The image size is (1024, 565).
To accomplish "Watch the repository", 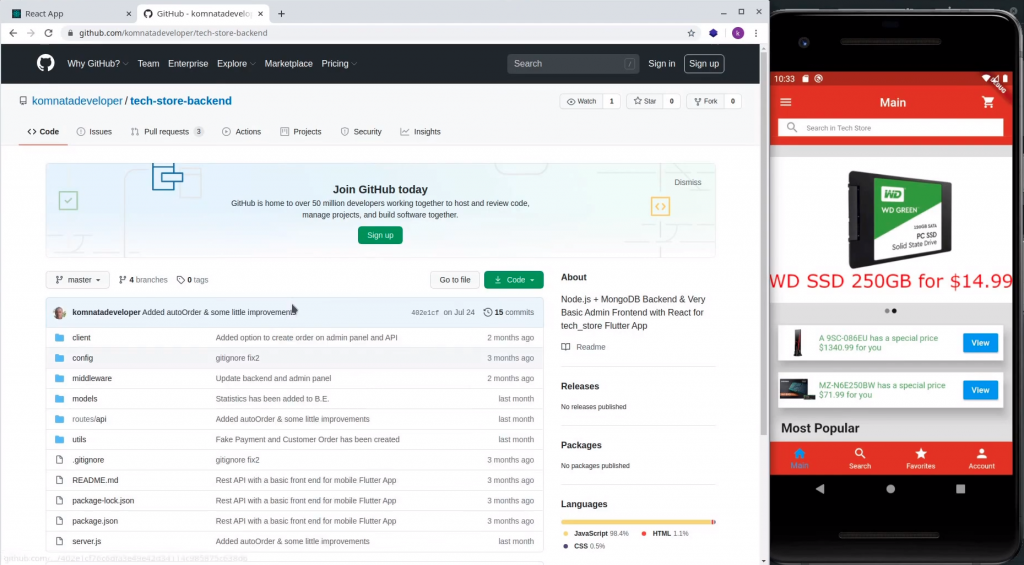I will (581, 101).
